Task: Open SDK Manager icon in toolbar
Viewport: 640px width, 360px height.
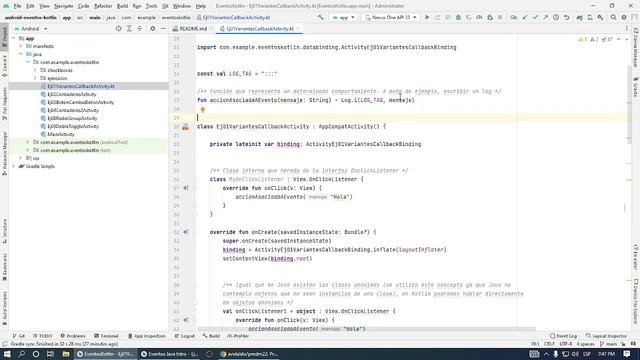Action: (x=600, y=18)
